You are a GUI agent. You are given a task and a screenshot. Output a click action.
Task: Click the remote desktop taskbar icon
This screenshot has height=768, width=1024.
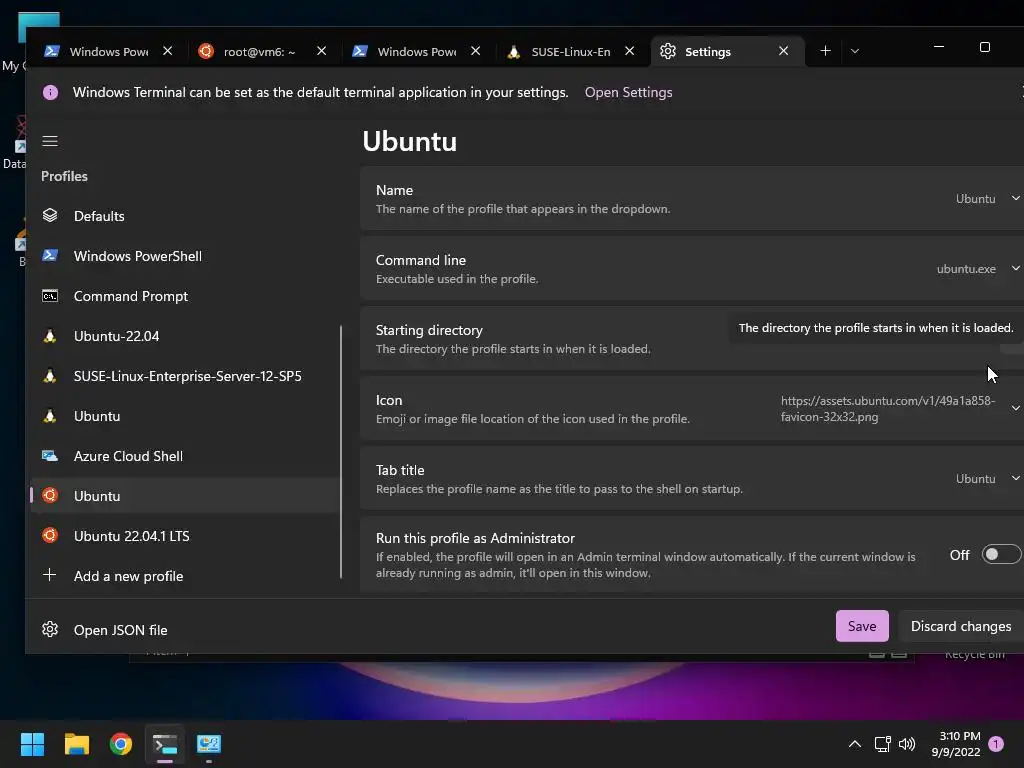click(x=209, y=744)
